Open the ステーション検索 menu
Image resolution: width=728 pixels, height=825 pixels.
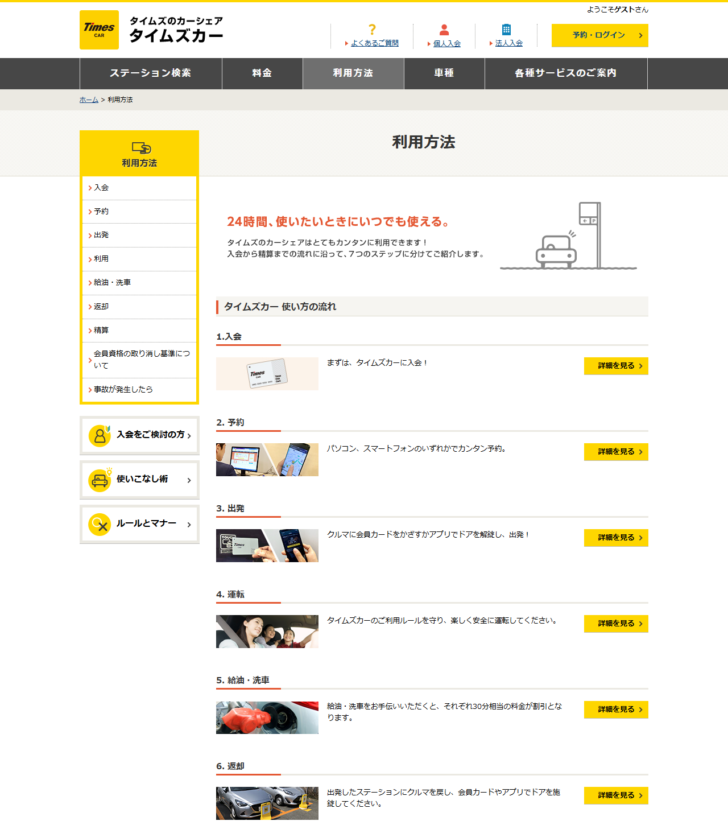pos(150,73)
